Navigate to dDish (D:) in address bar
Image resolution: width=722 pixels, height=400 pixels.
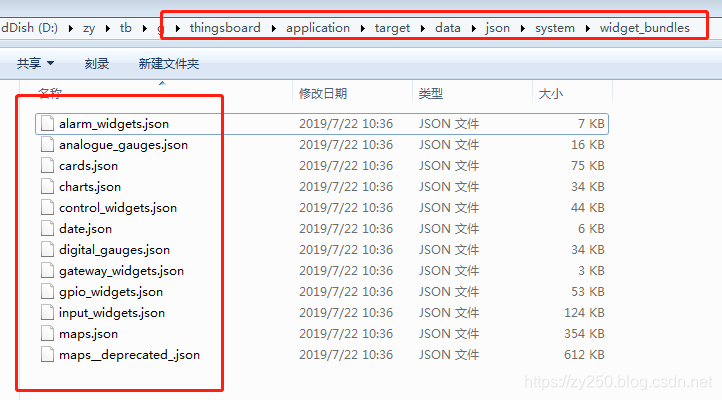(x=29, y=28)
